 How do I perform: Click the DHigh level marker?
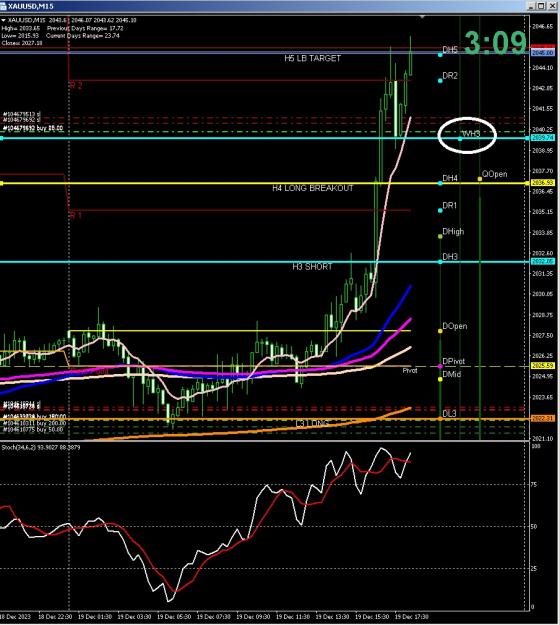(440, 237)
